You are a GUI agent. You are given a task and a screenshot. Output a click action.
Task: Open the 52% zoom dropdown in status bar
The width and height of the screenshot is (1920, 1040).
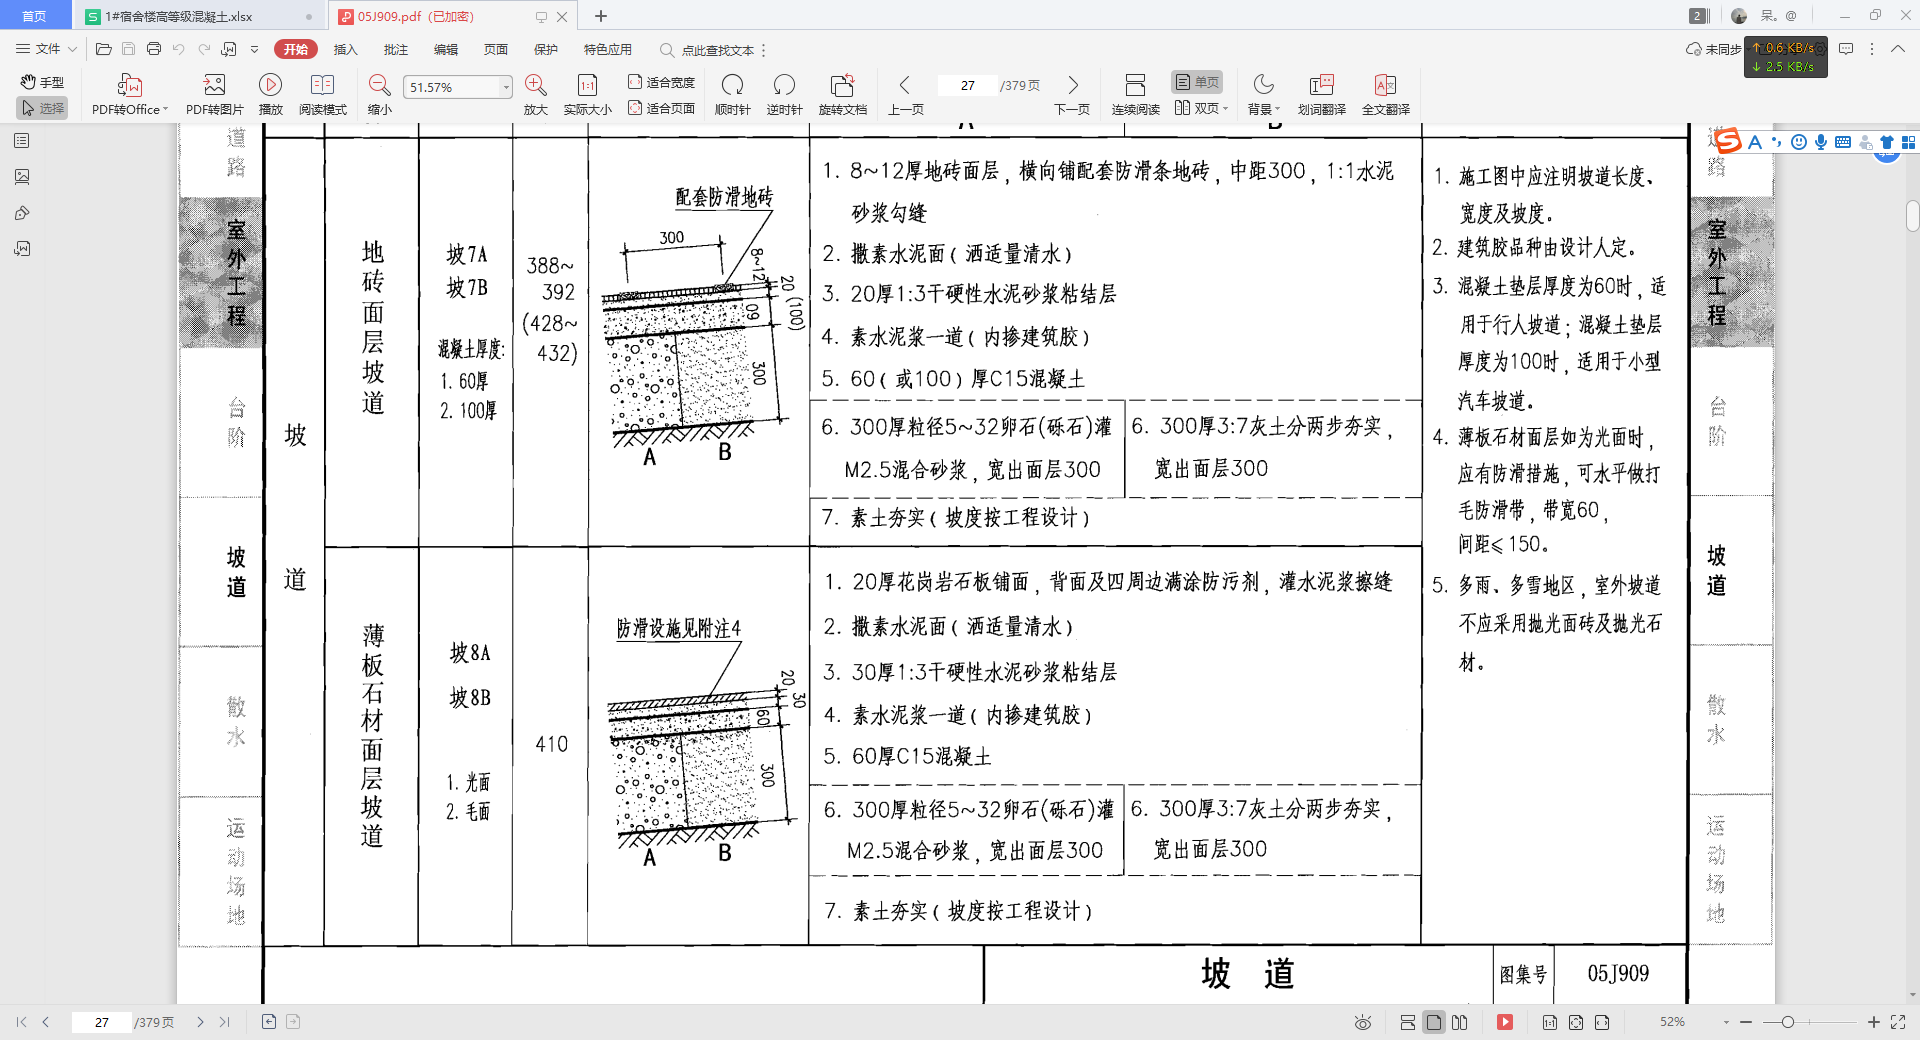click(x=1726, y=1022)
